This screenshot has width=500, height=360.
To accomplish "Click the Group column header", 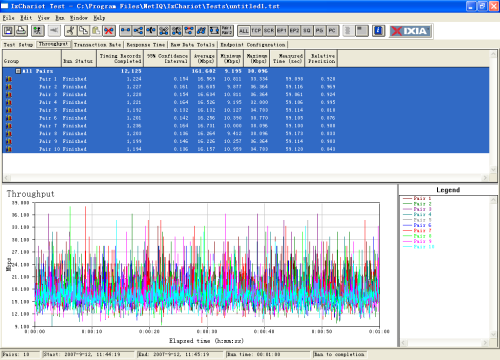I will (x=32, y=59).
